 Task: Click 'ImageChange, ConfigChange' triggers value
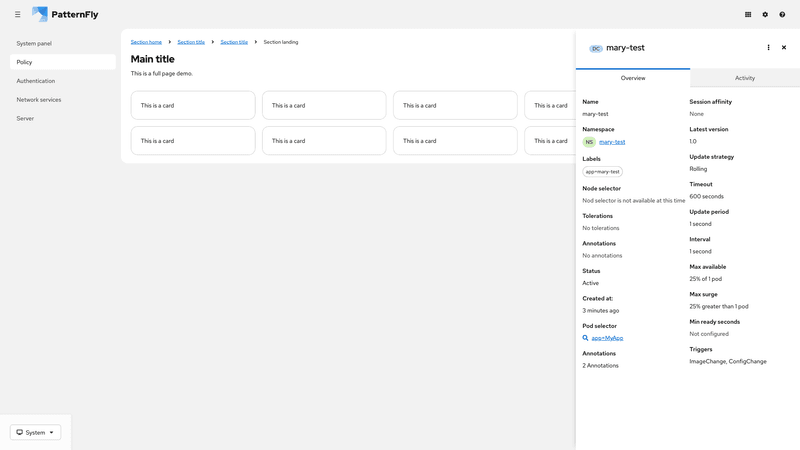click(728, 361)
